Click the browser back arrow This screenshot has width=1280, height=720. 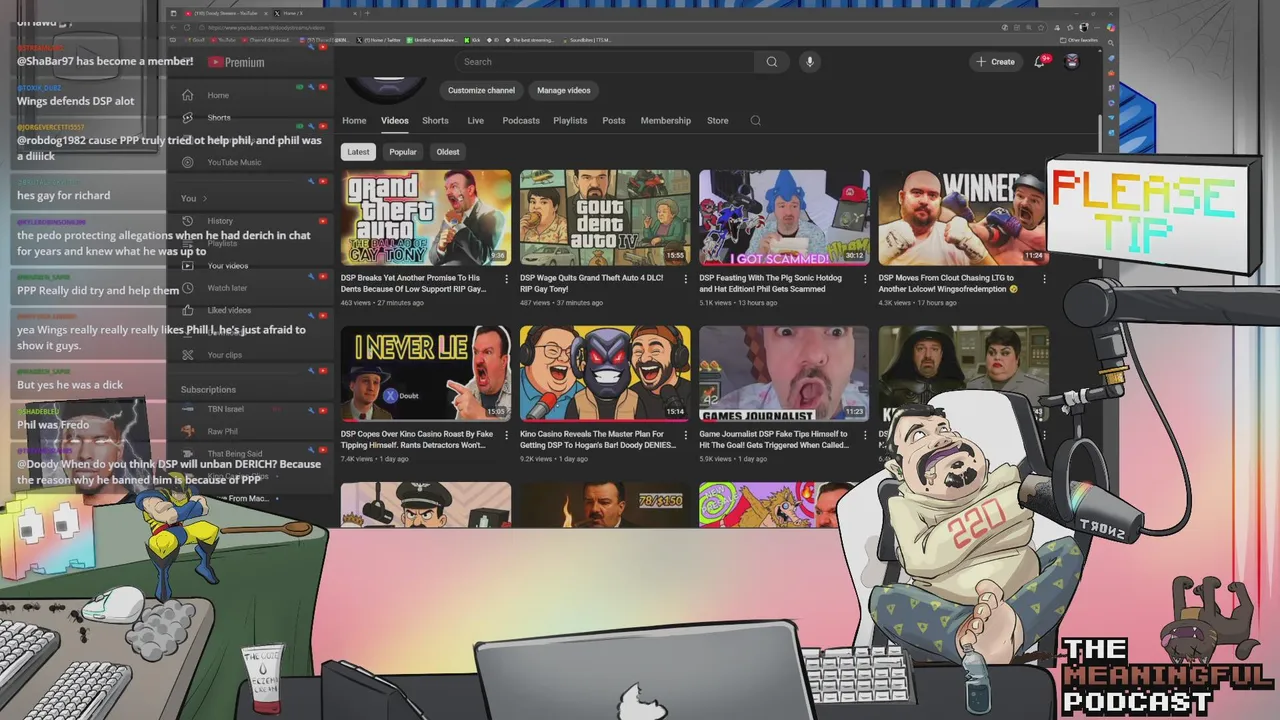coord(173,27)
